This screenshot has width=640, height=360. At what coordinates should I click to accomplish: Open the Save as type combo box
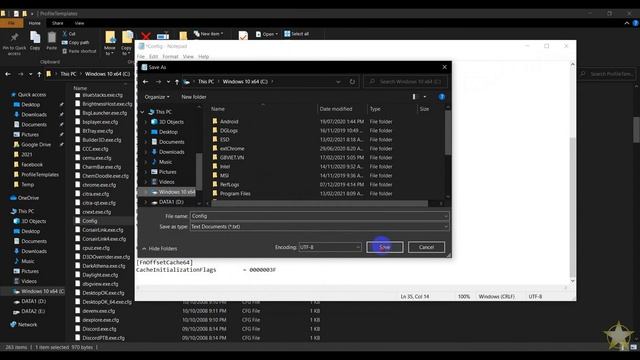tap(320, 227)
